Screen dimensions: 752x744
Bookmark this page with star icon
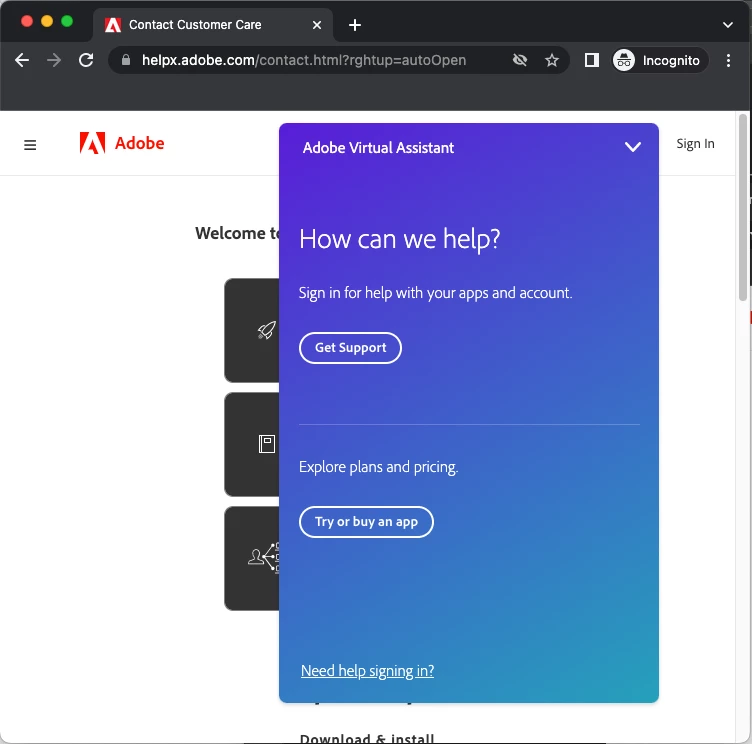point(552,60)
